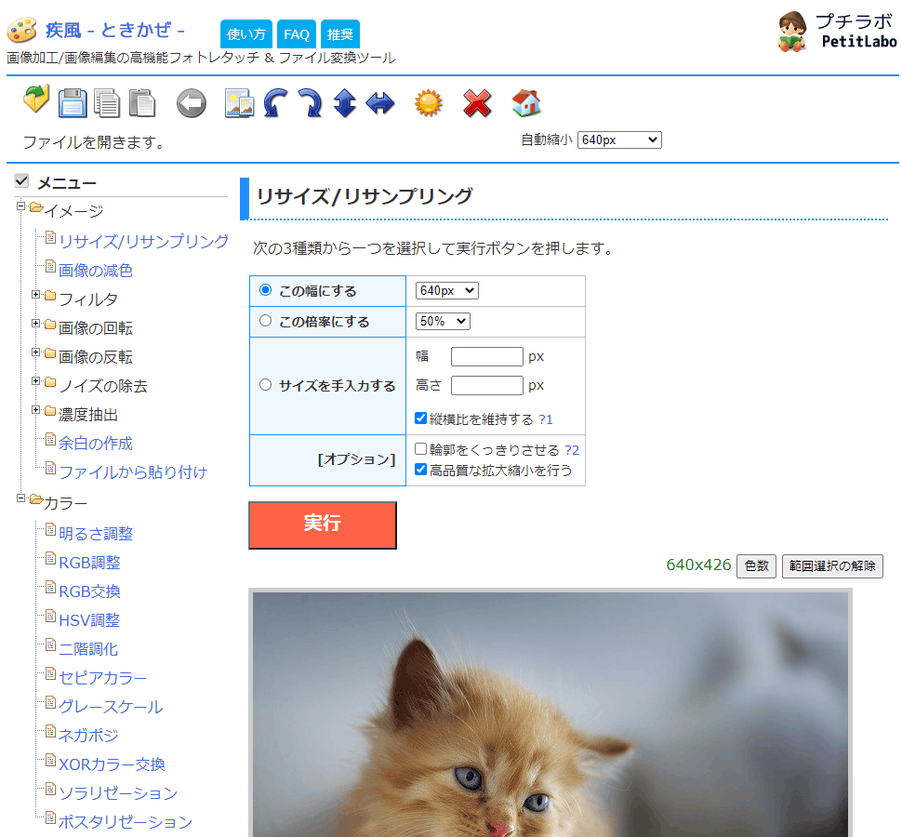Image resolution: width=902 pixels, height=837 pixels.
Task: Open the 使い方 tab
Action: [246, 34]
